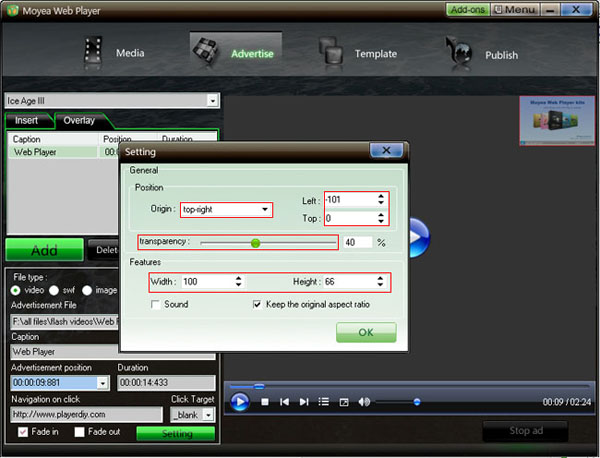Click the video seek bar handle
This screenshot has height=458, width=600.
click(x=259, y=386)
